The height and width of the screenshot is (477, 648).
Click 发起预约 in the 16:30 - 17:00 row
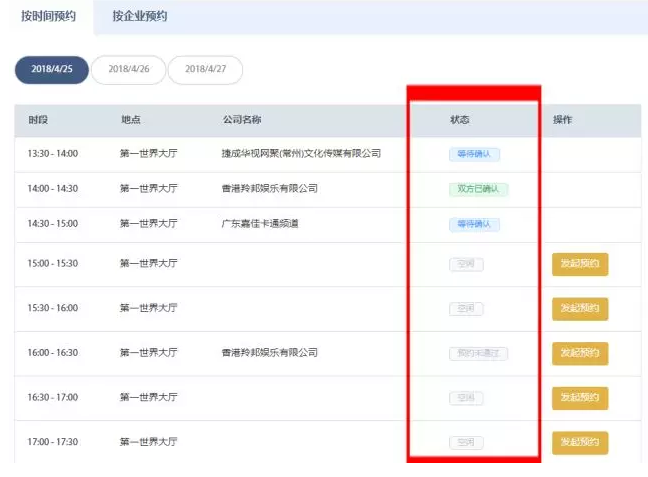point(580,398)
